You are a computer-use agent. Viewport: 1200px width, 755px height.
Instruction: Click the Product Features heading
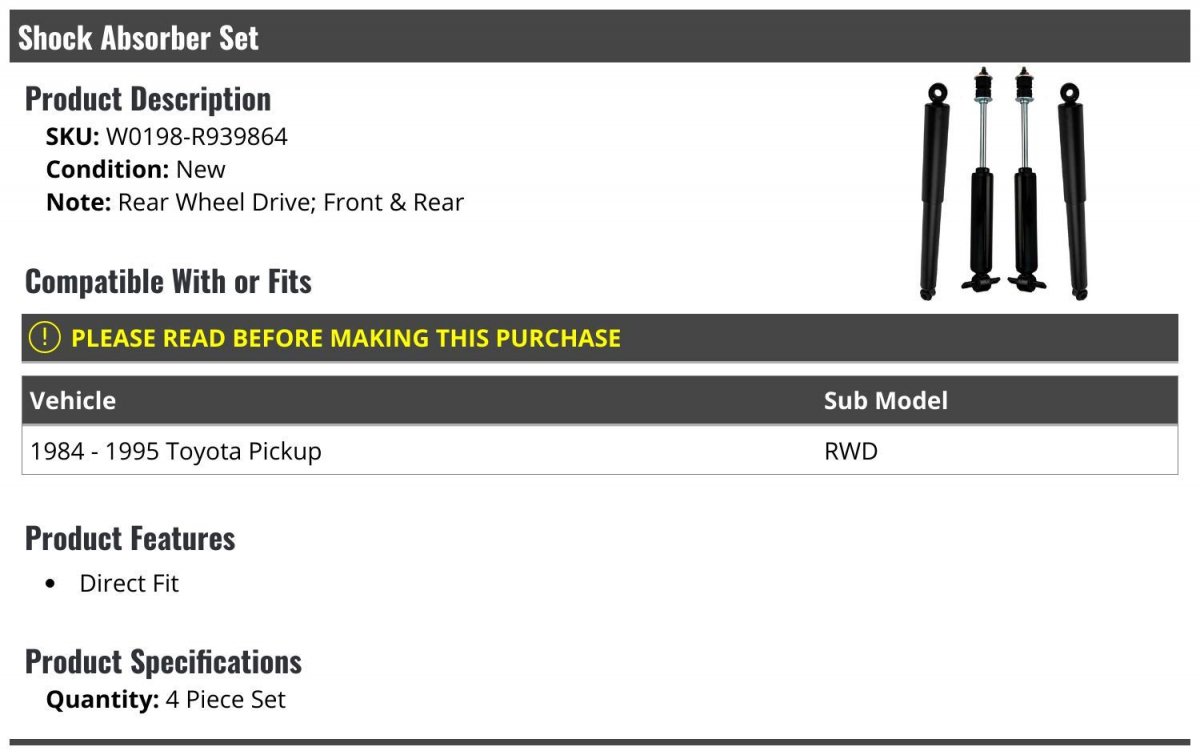point(130,538)
